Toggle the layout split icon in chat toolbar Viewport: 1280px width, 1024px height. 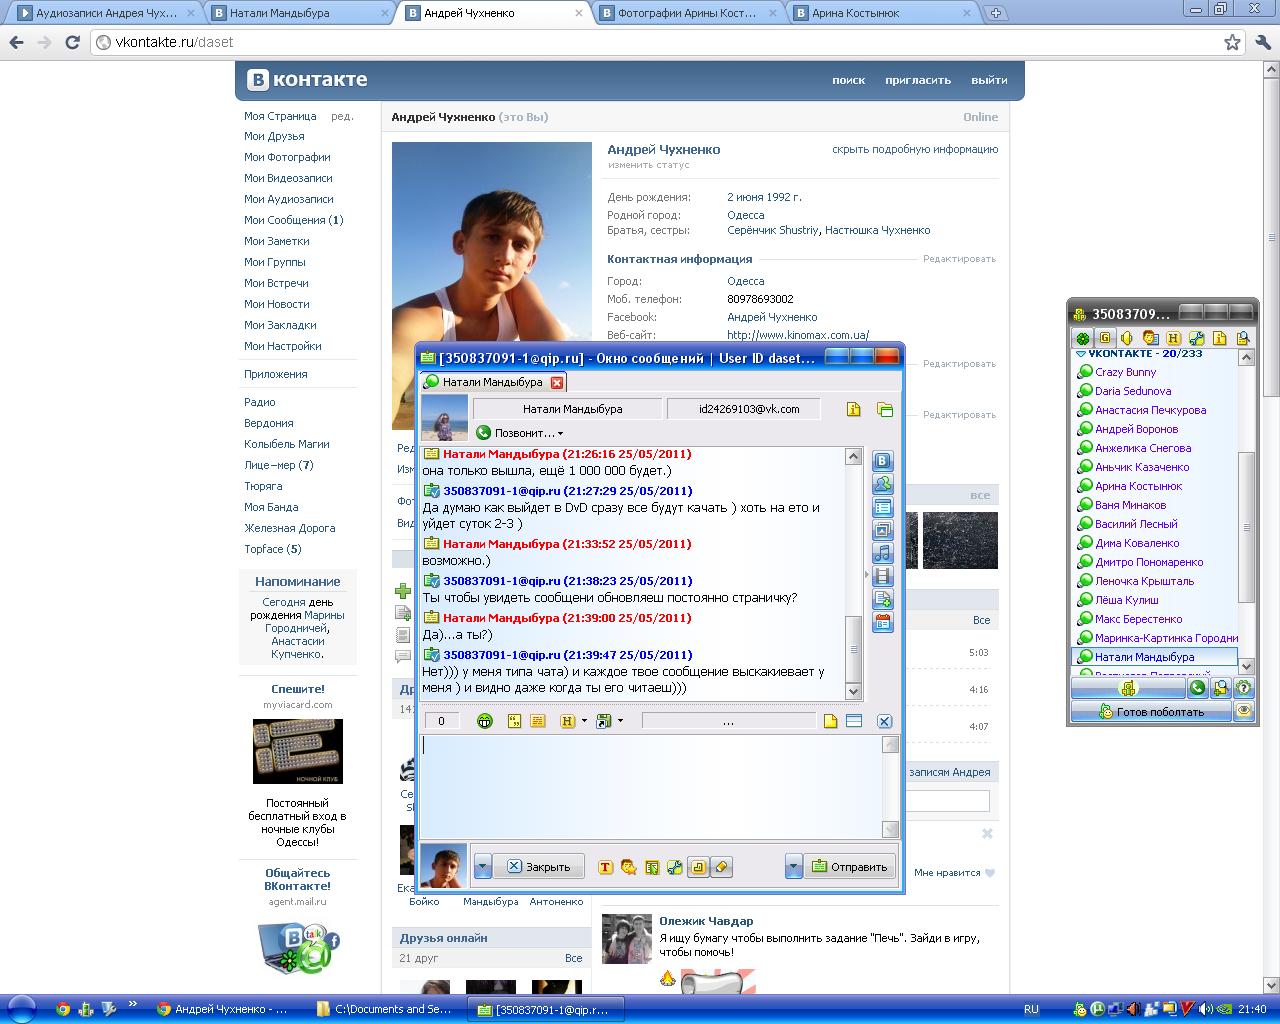coord(854,721)
